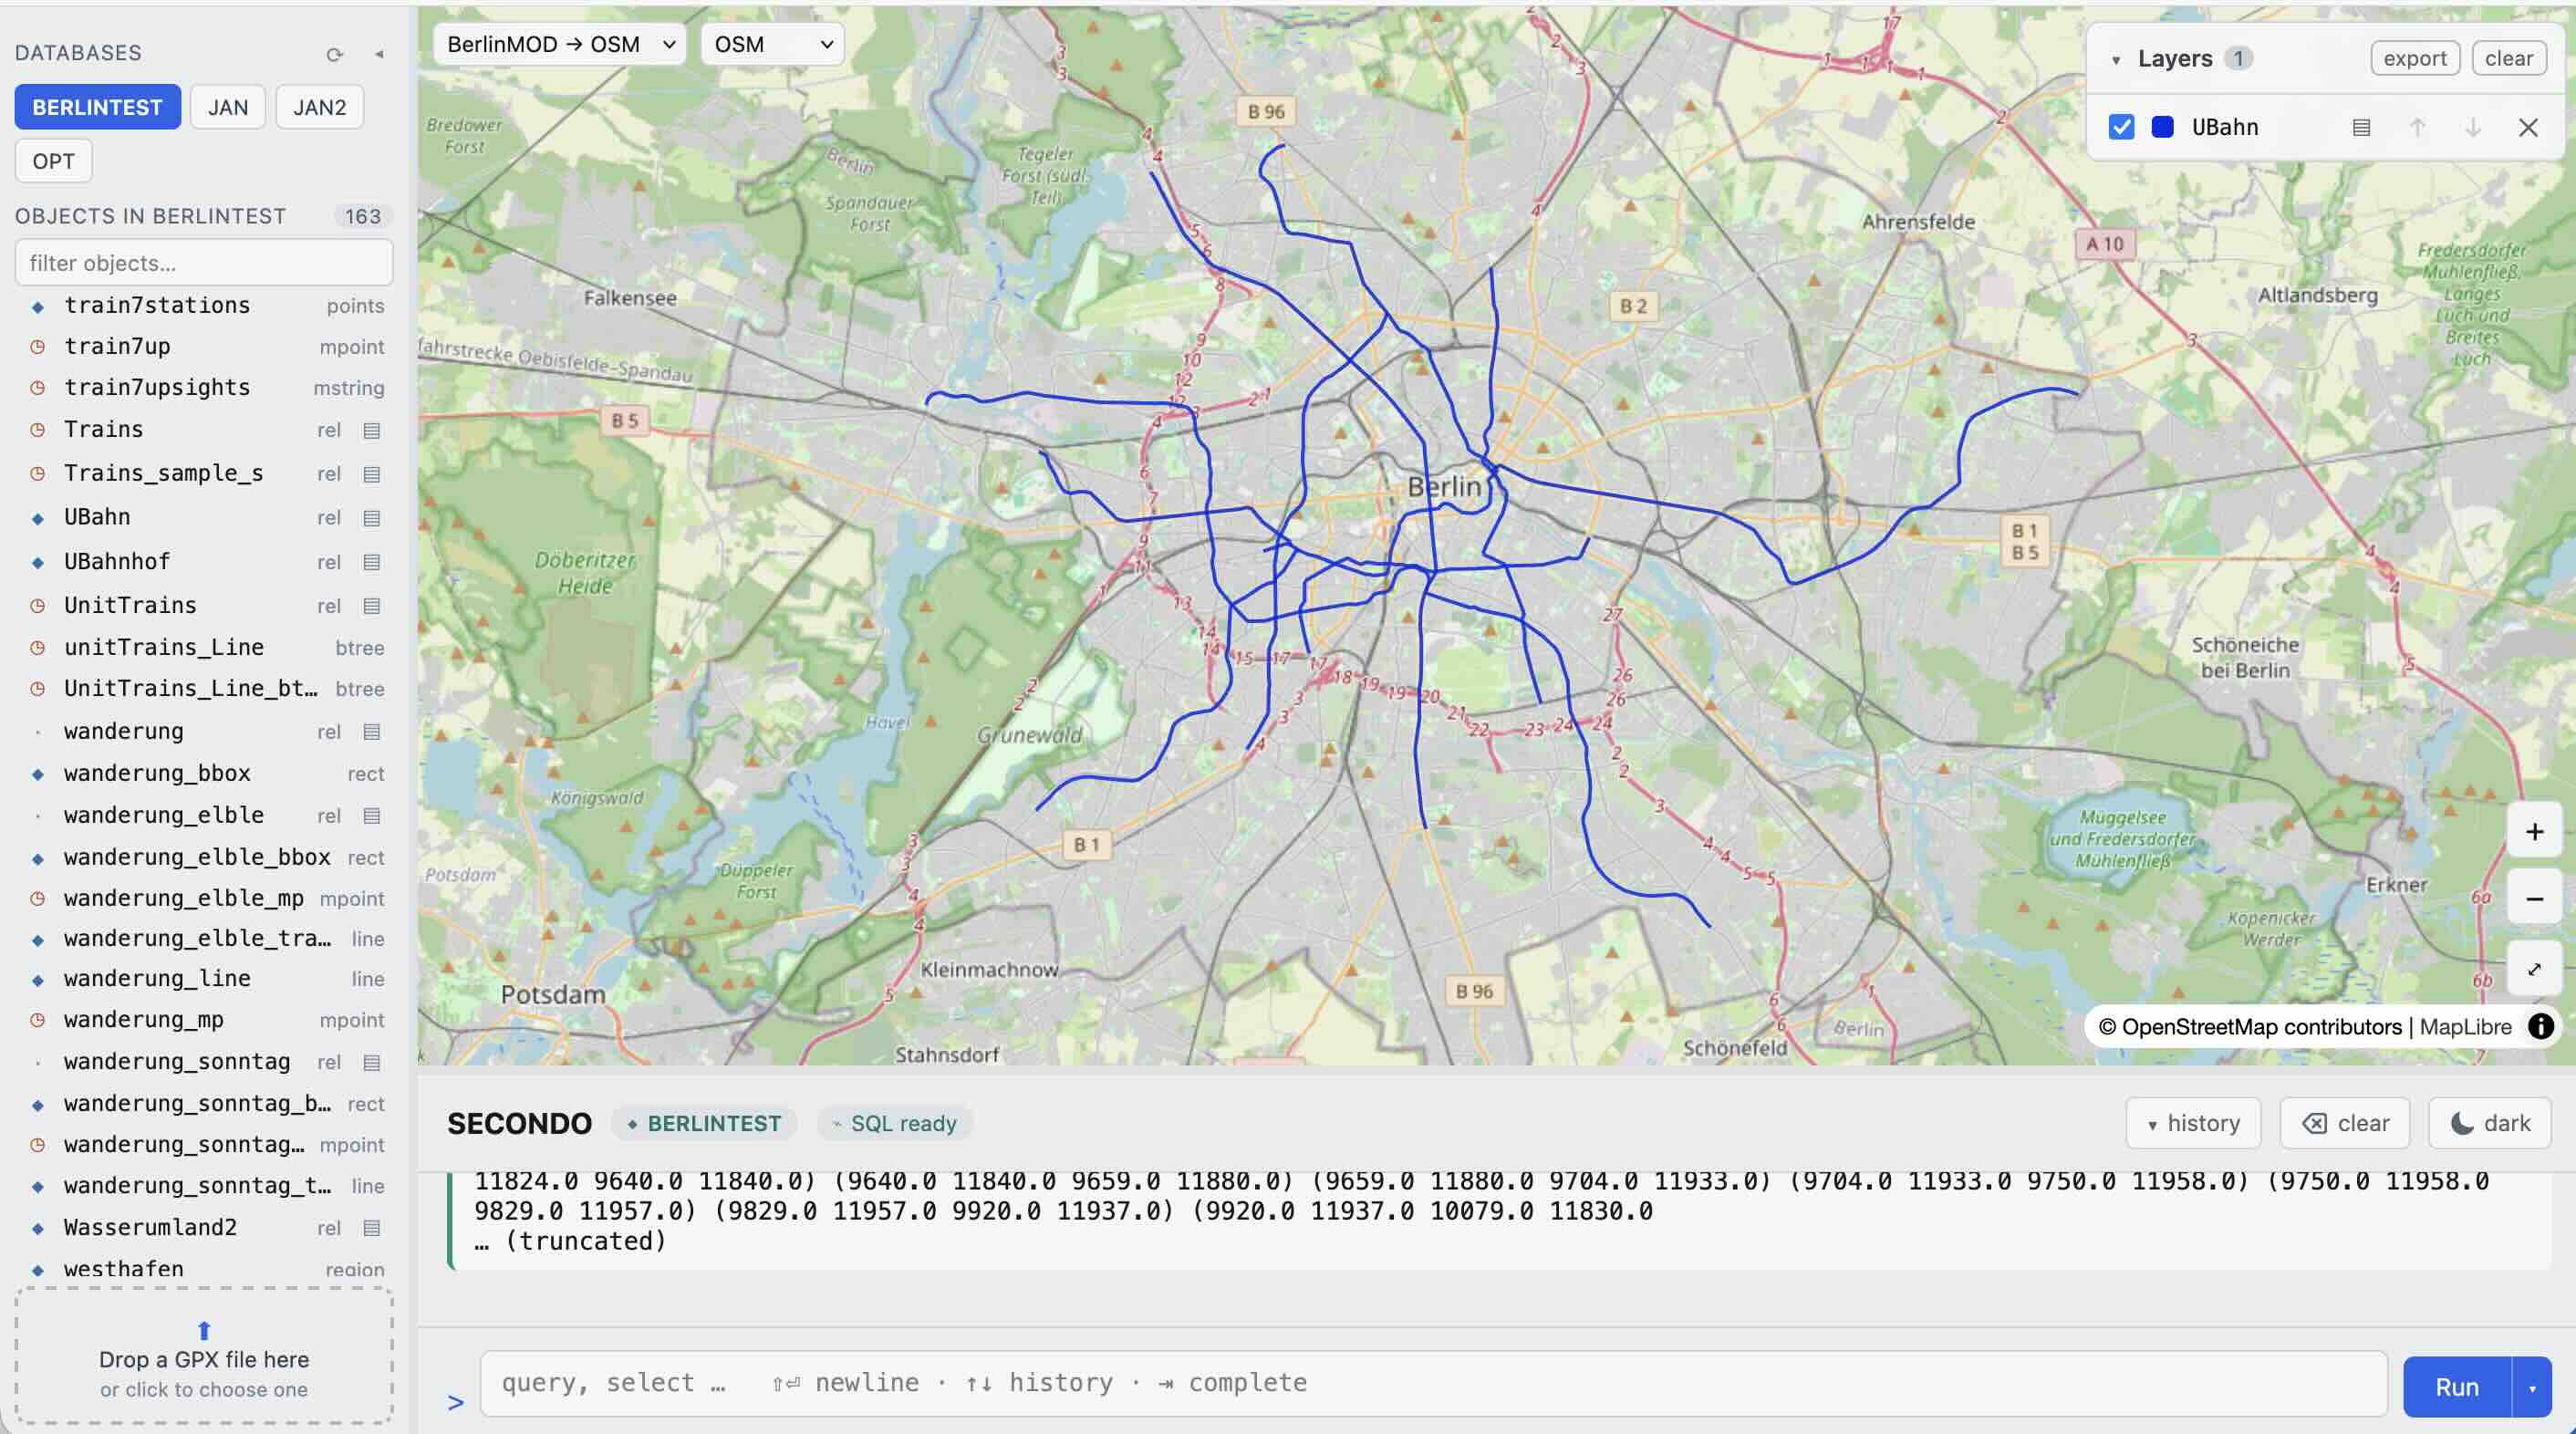Toggle UBahn layer visibility checkbox

2121,127
